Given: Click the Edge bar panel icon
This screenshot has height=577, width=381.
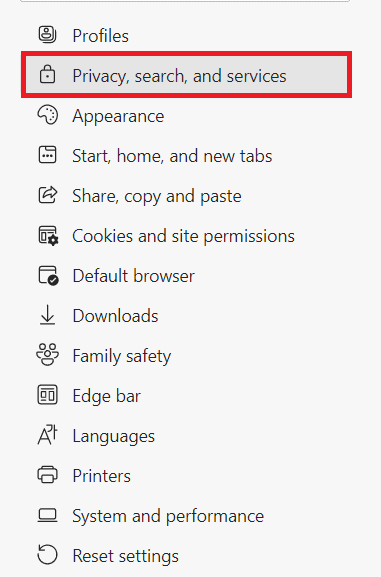Looking at the screenshot, I should click(x=47, y=395).
